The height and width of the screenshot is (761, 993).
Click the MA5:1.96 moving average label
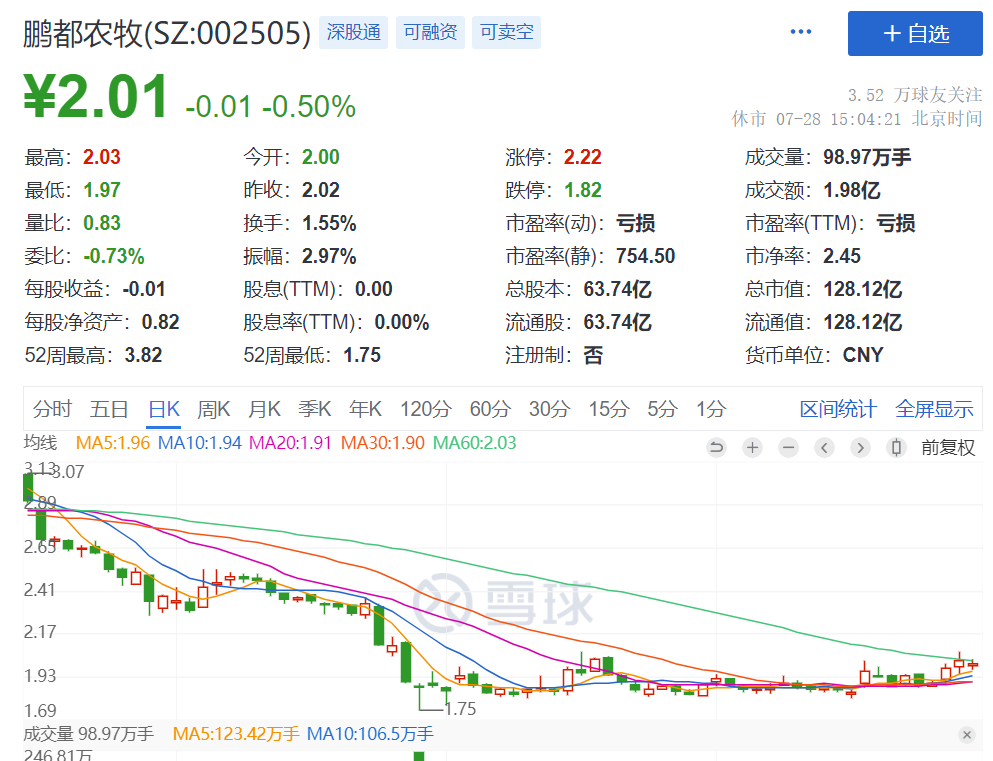[x=113, y=443]
